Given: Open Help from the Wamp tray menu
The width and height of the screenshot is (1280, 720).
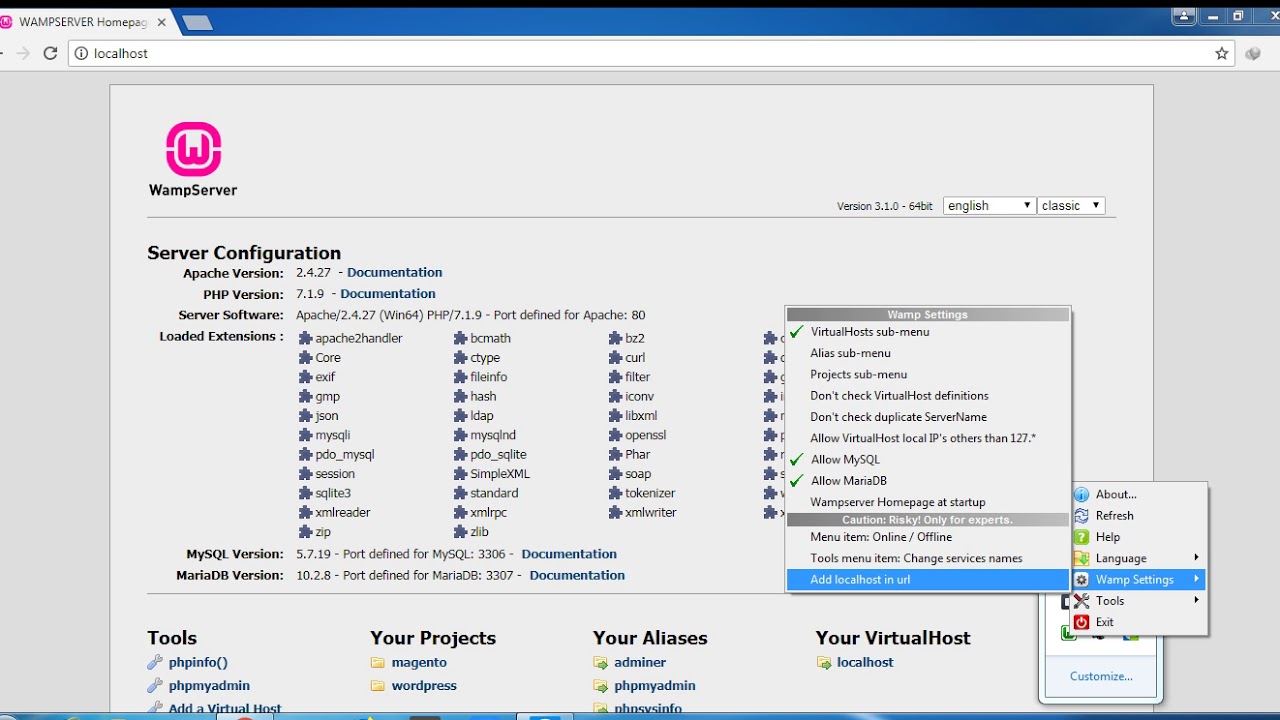Looking at the screenshot, I should pyautogui.click(x=1139, y=537).
